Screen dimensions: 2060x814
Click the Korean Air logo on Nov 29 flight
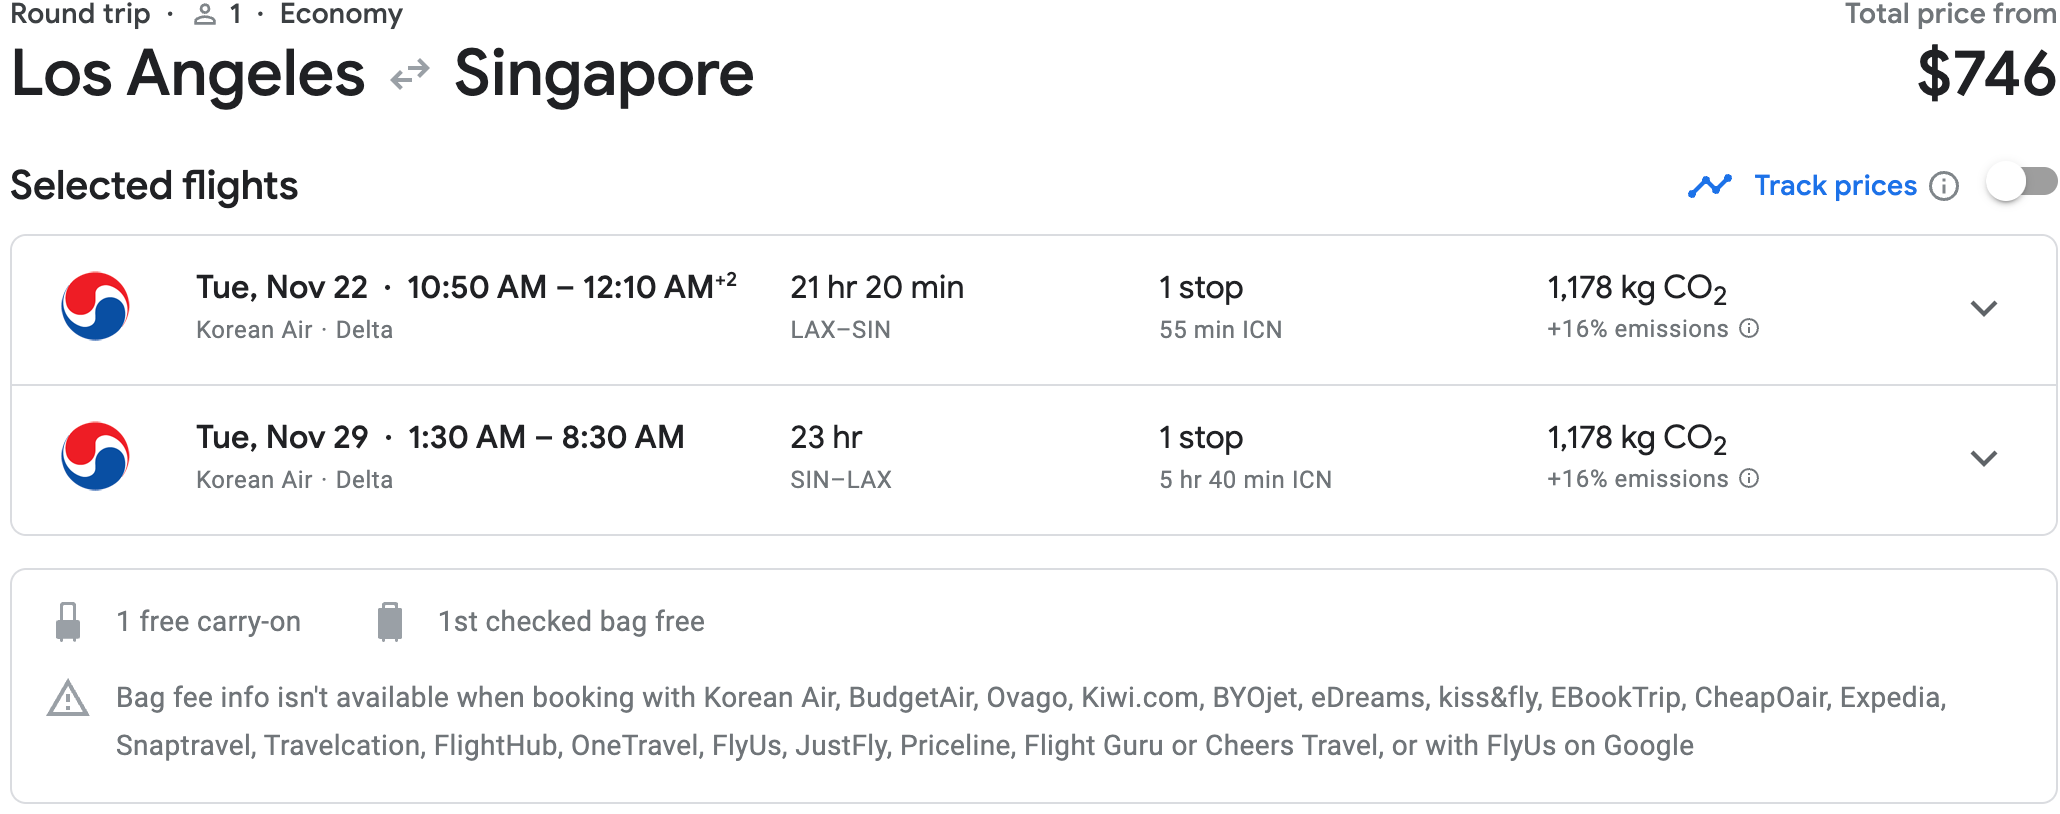(x=95, y=457)
